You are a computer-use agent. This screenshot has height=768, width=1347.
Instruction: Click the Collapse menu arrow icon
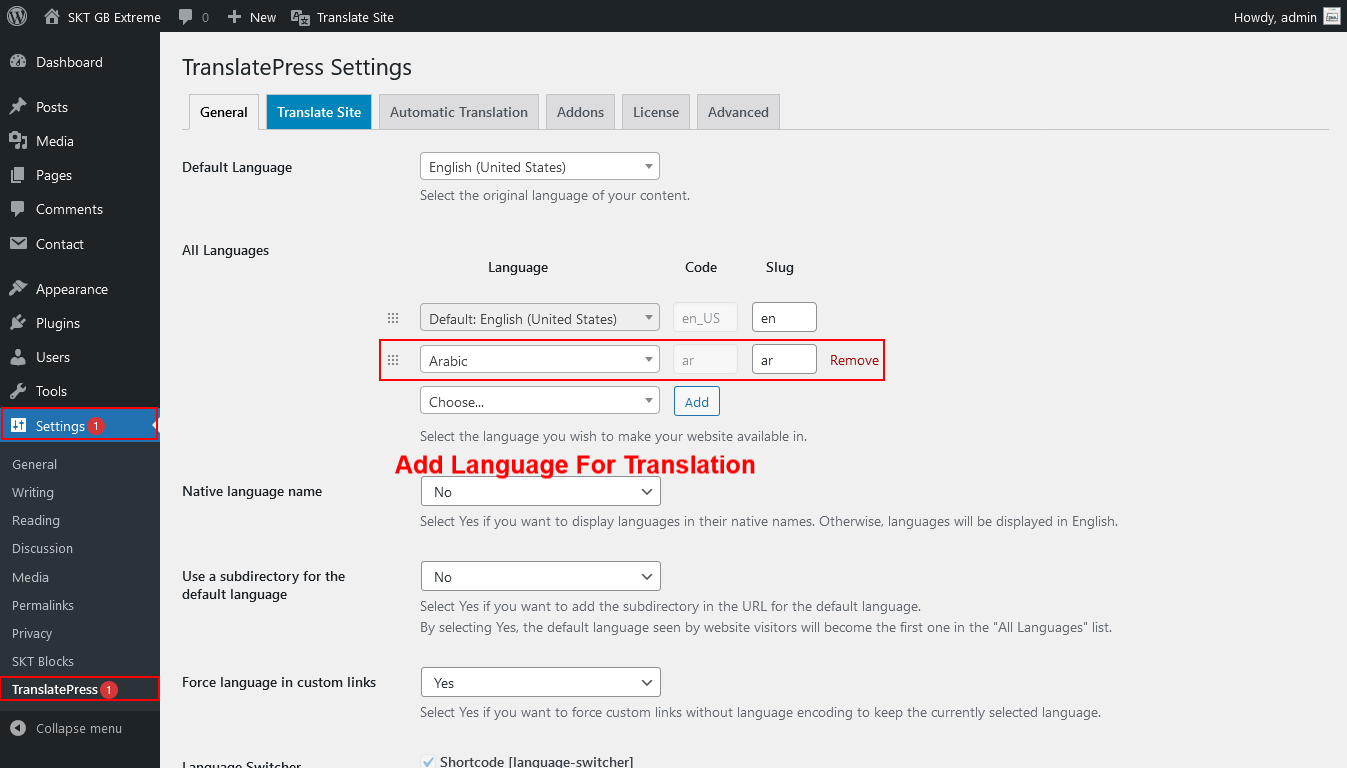tap(18, 728)
